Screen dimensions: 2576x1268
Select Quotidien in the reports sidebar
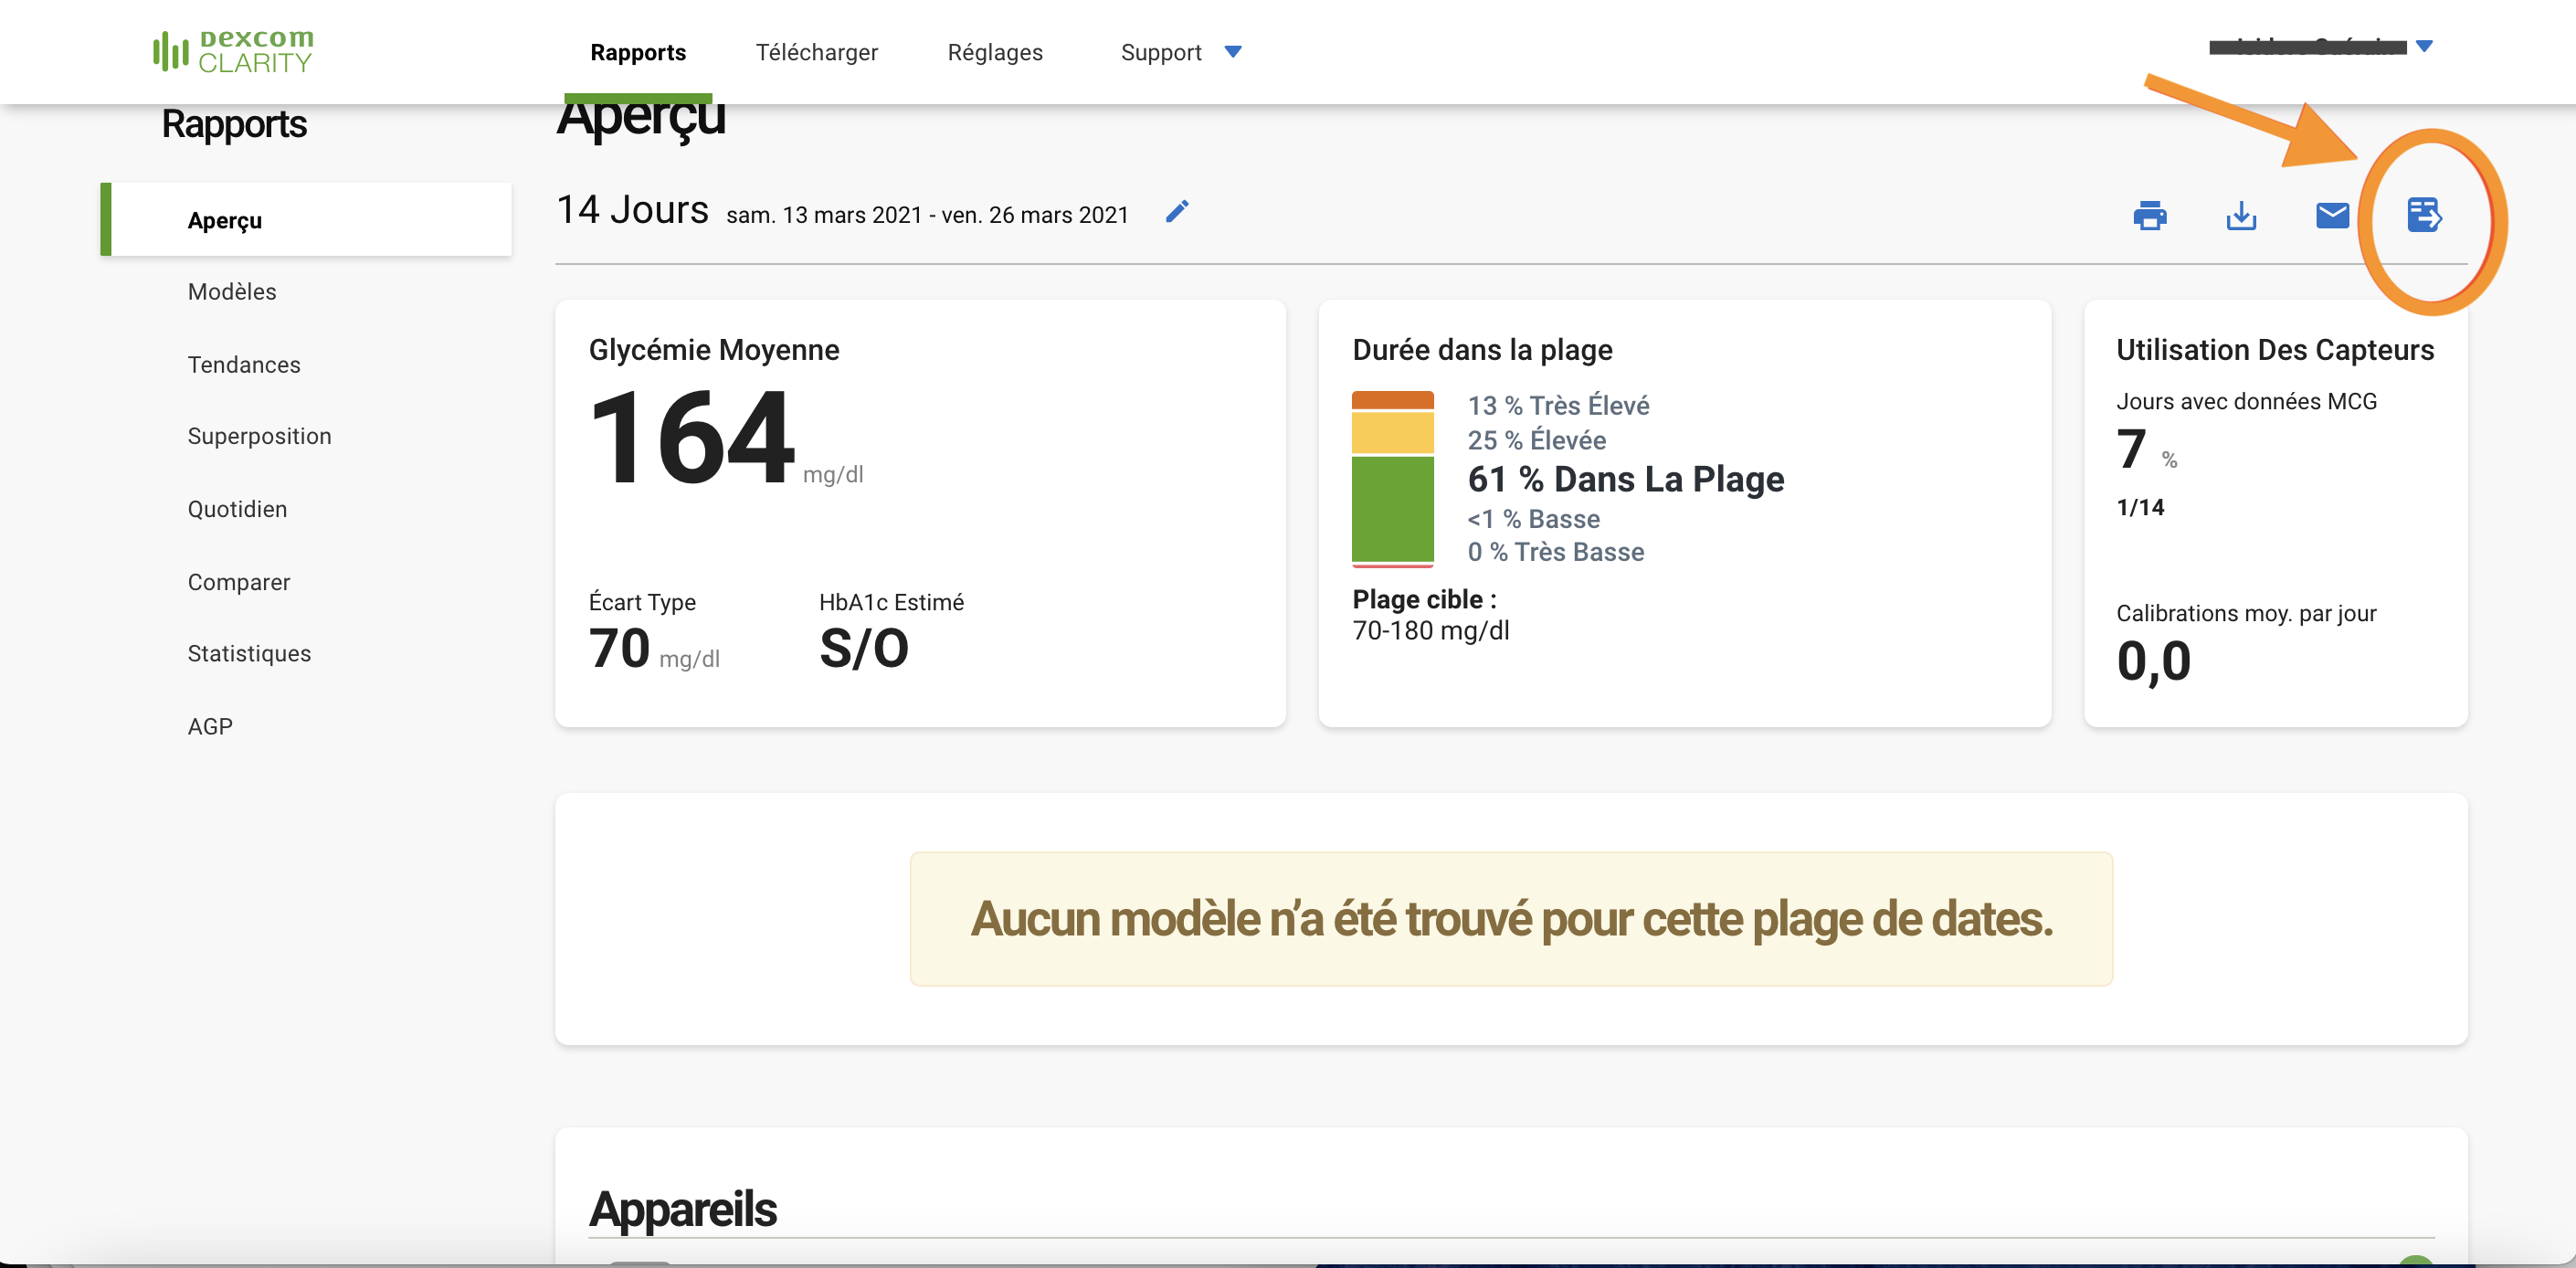pos(237,509)
